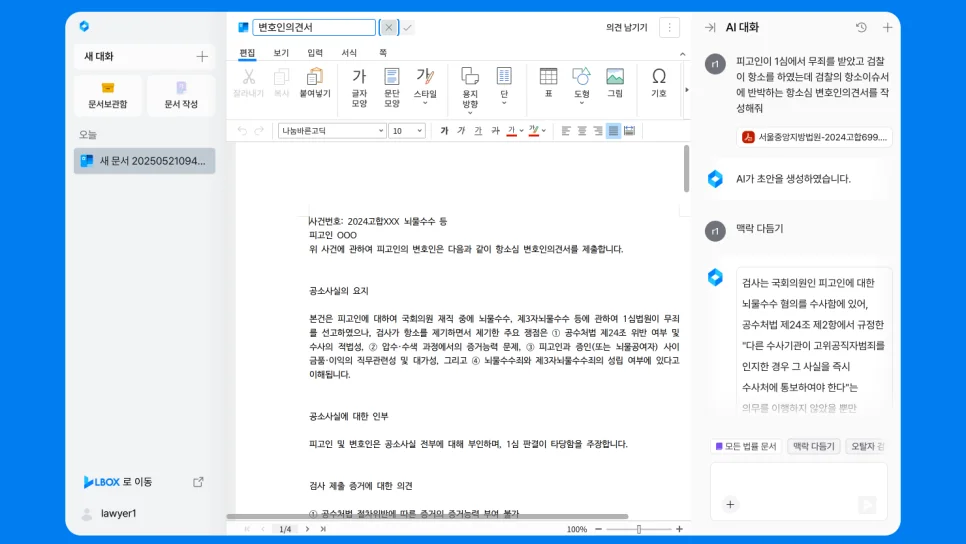Open the font color dropdown arrow
This screenshot has height=544, width=966.
click(x=522, y=131)
